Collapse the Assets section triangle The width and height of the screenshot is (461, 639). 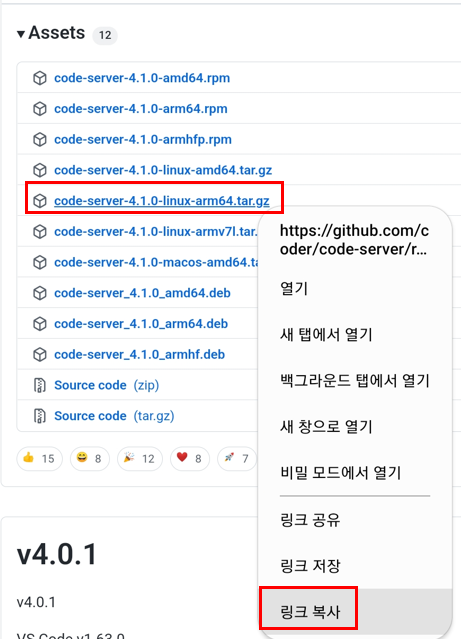(x=21, y=34)
